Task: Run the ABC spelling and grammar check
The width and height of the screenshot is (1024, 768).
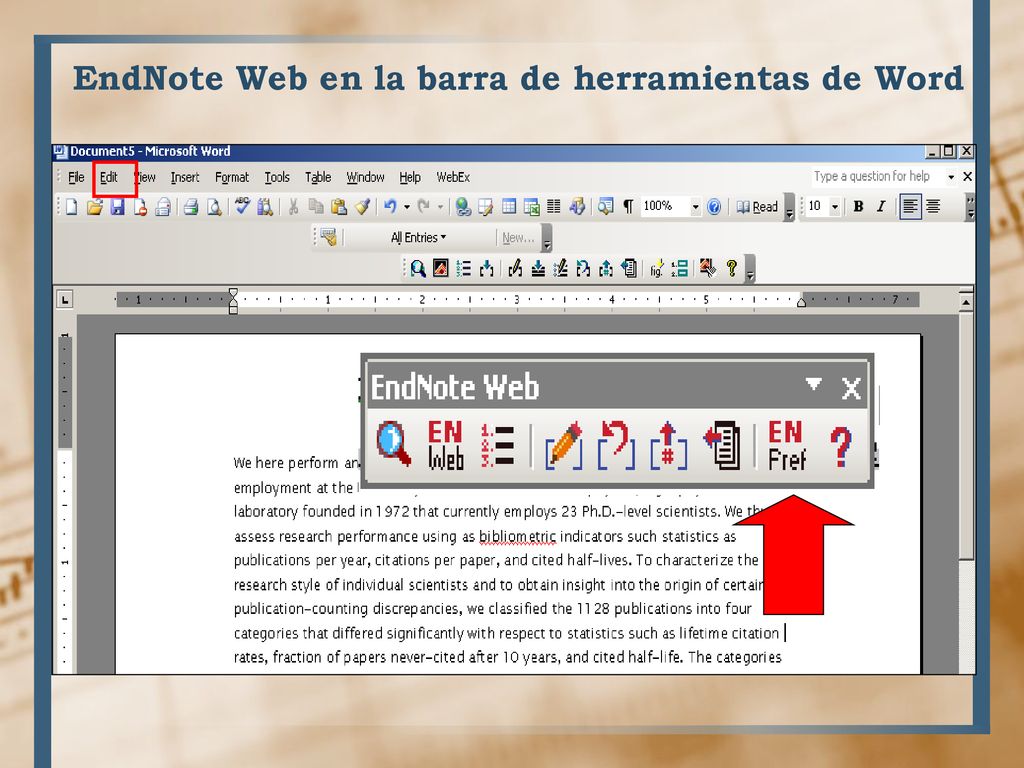Action: coord(242,206)
